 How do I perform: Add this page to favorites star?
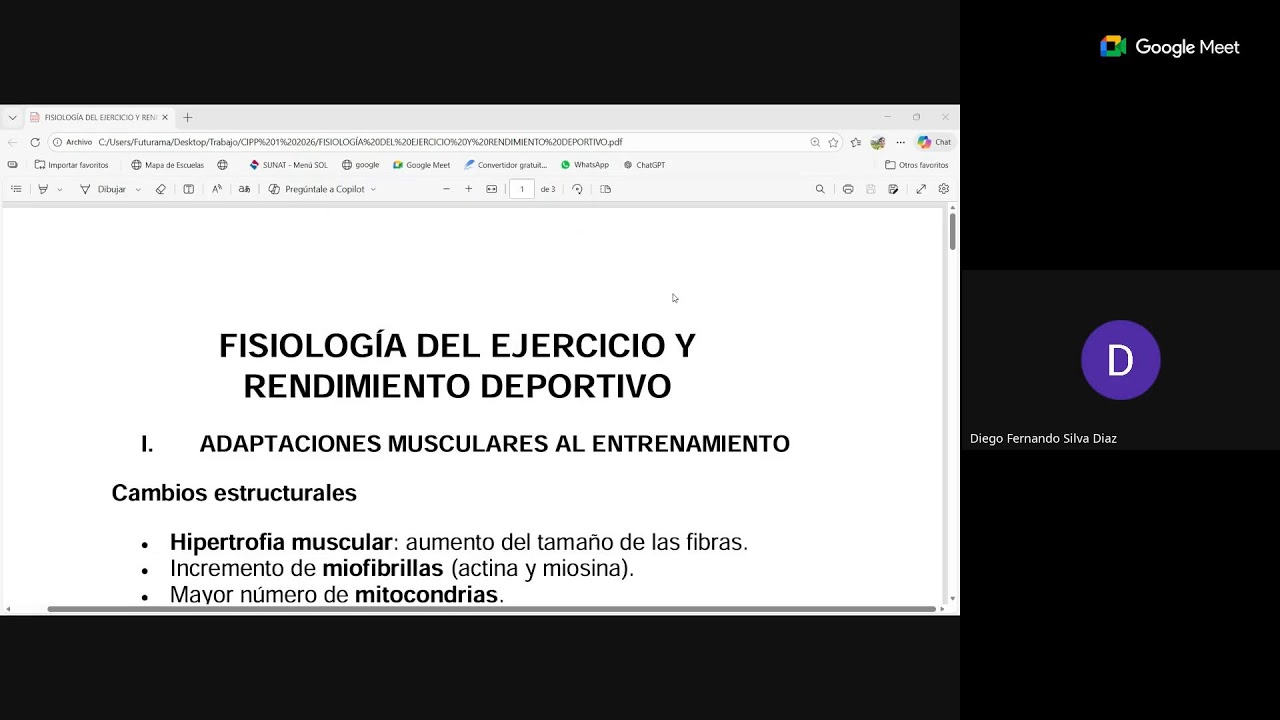point(833,142)
